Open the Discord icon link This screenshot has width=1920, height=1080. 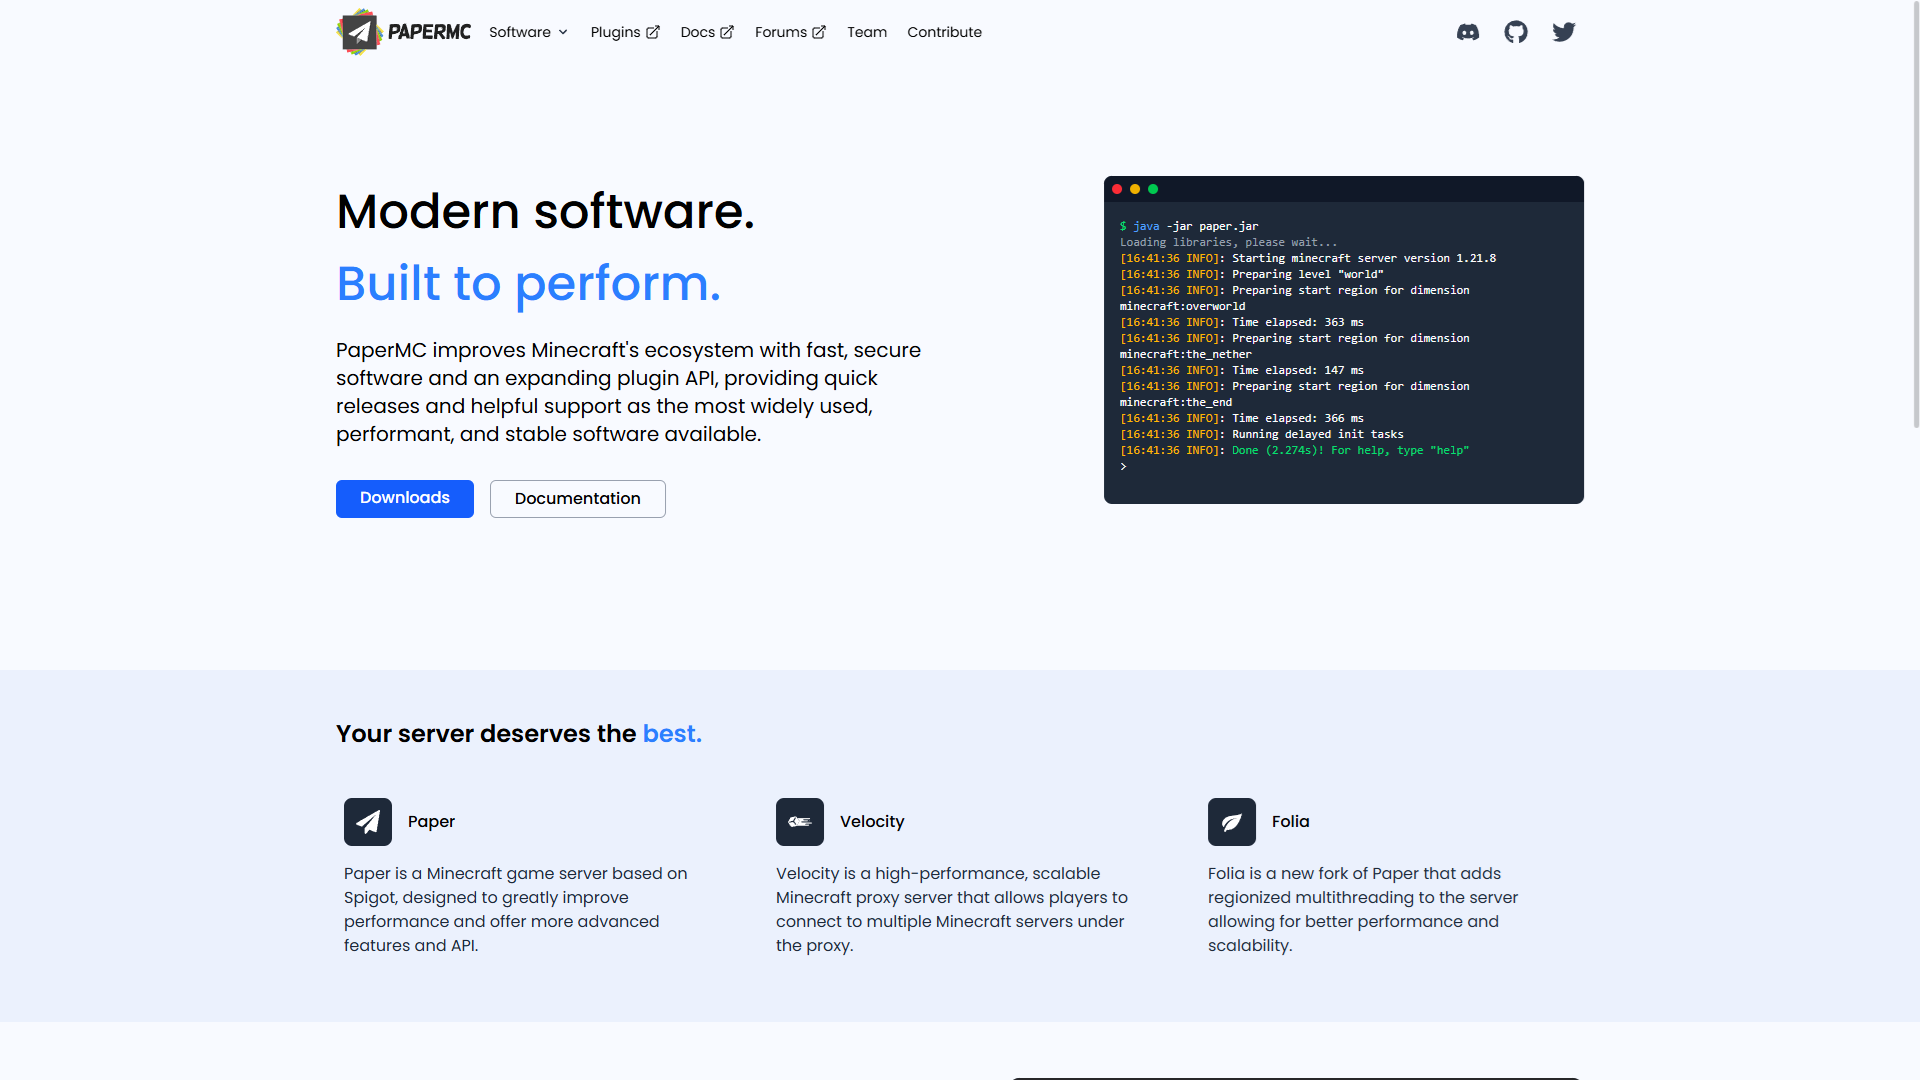1468,32
